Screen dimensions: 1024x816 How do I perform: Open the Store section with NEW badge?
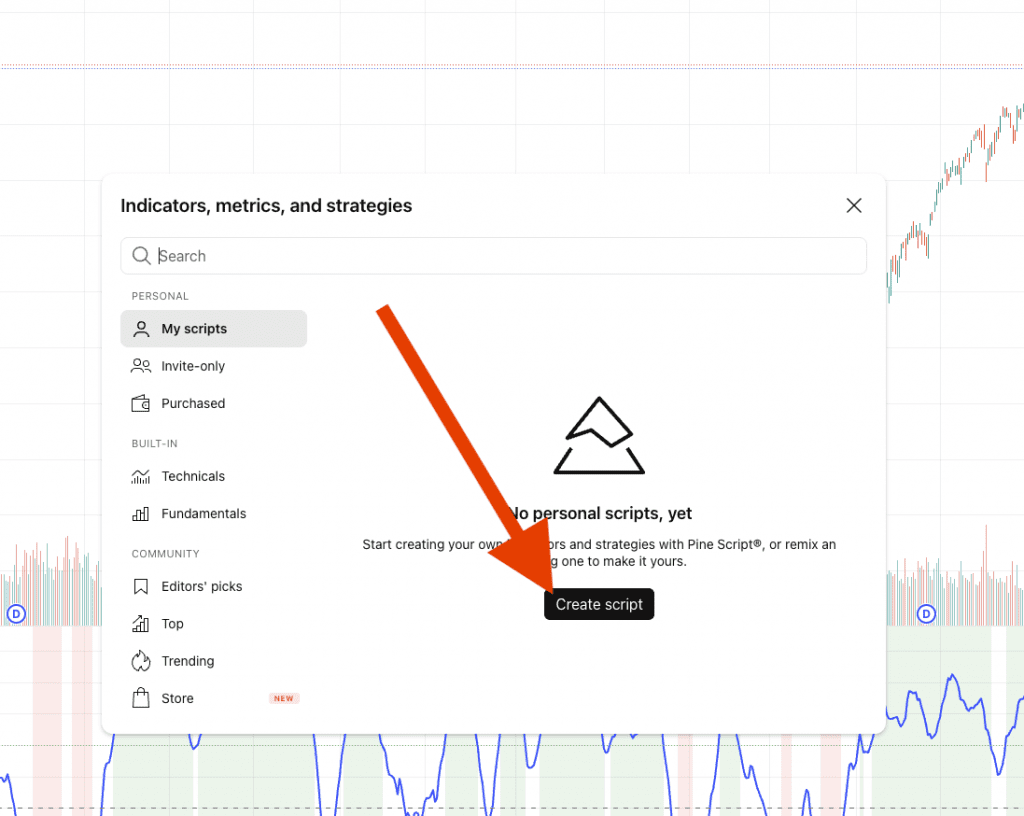click(175, 697)
